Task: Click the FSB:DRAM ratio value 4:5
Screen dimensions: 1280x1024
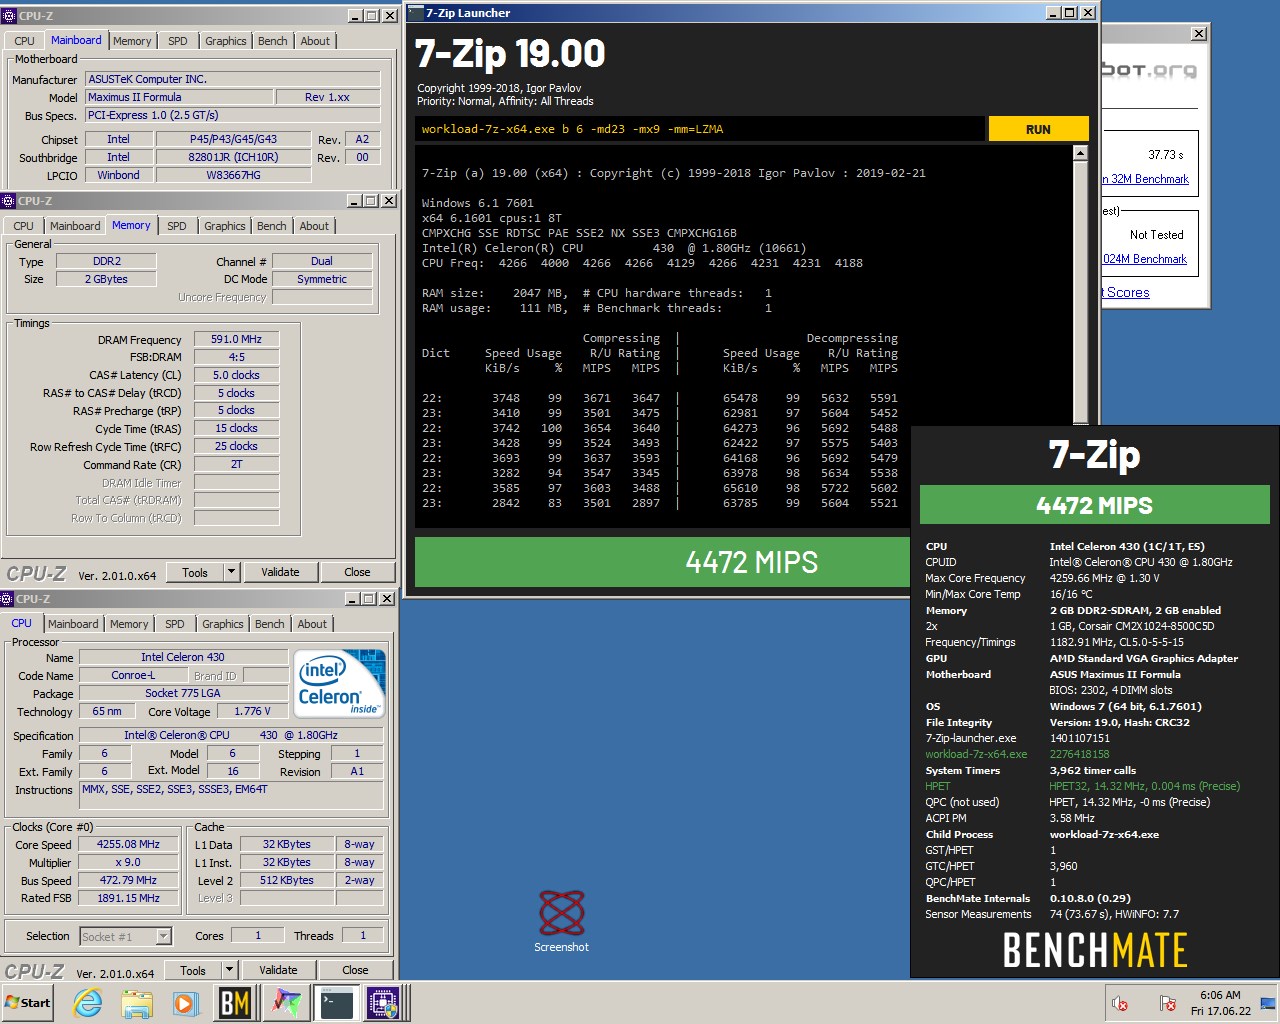Action: tap(236, 357)
